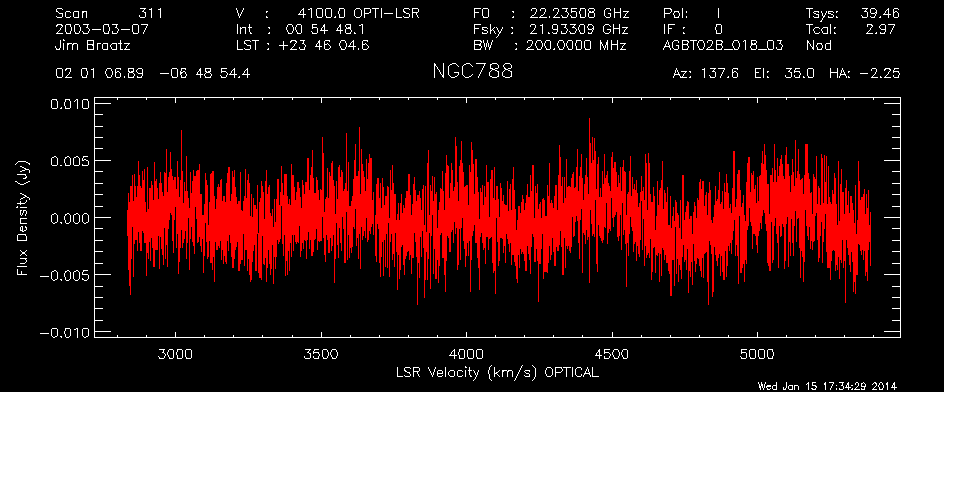Click the observation date 2003-03-07
This screenshot has width=962, height=490.
tap(102, 29)
